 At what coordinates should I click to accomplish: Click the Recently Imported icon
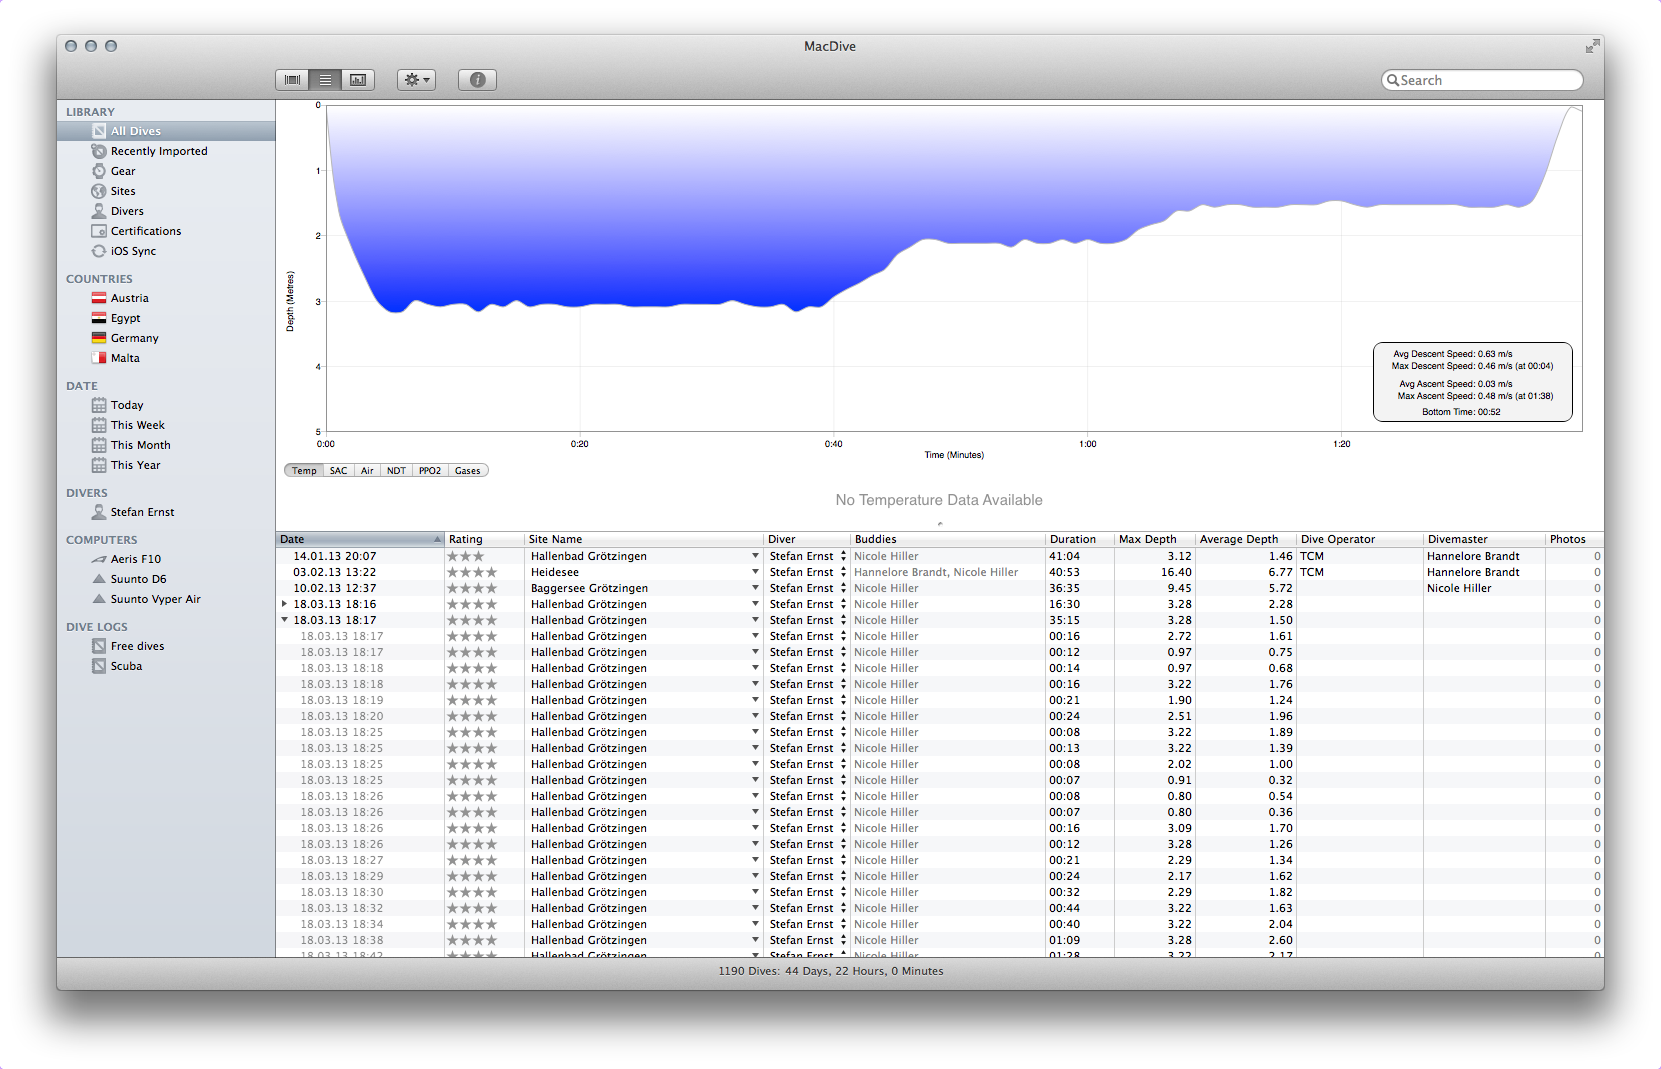99,151
